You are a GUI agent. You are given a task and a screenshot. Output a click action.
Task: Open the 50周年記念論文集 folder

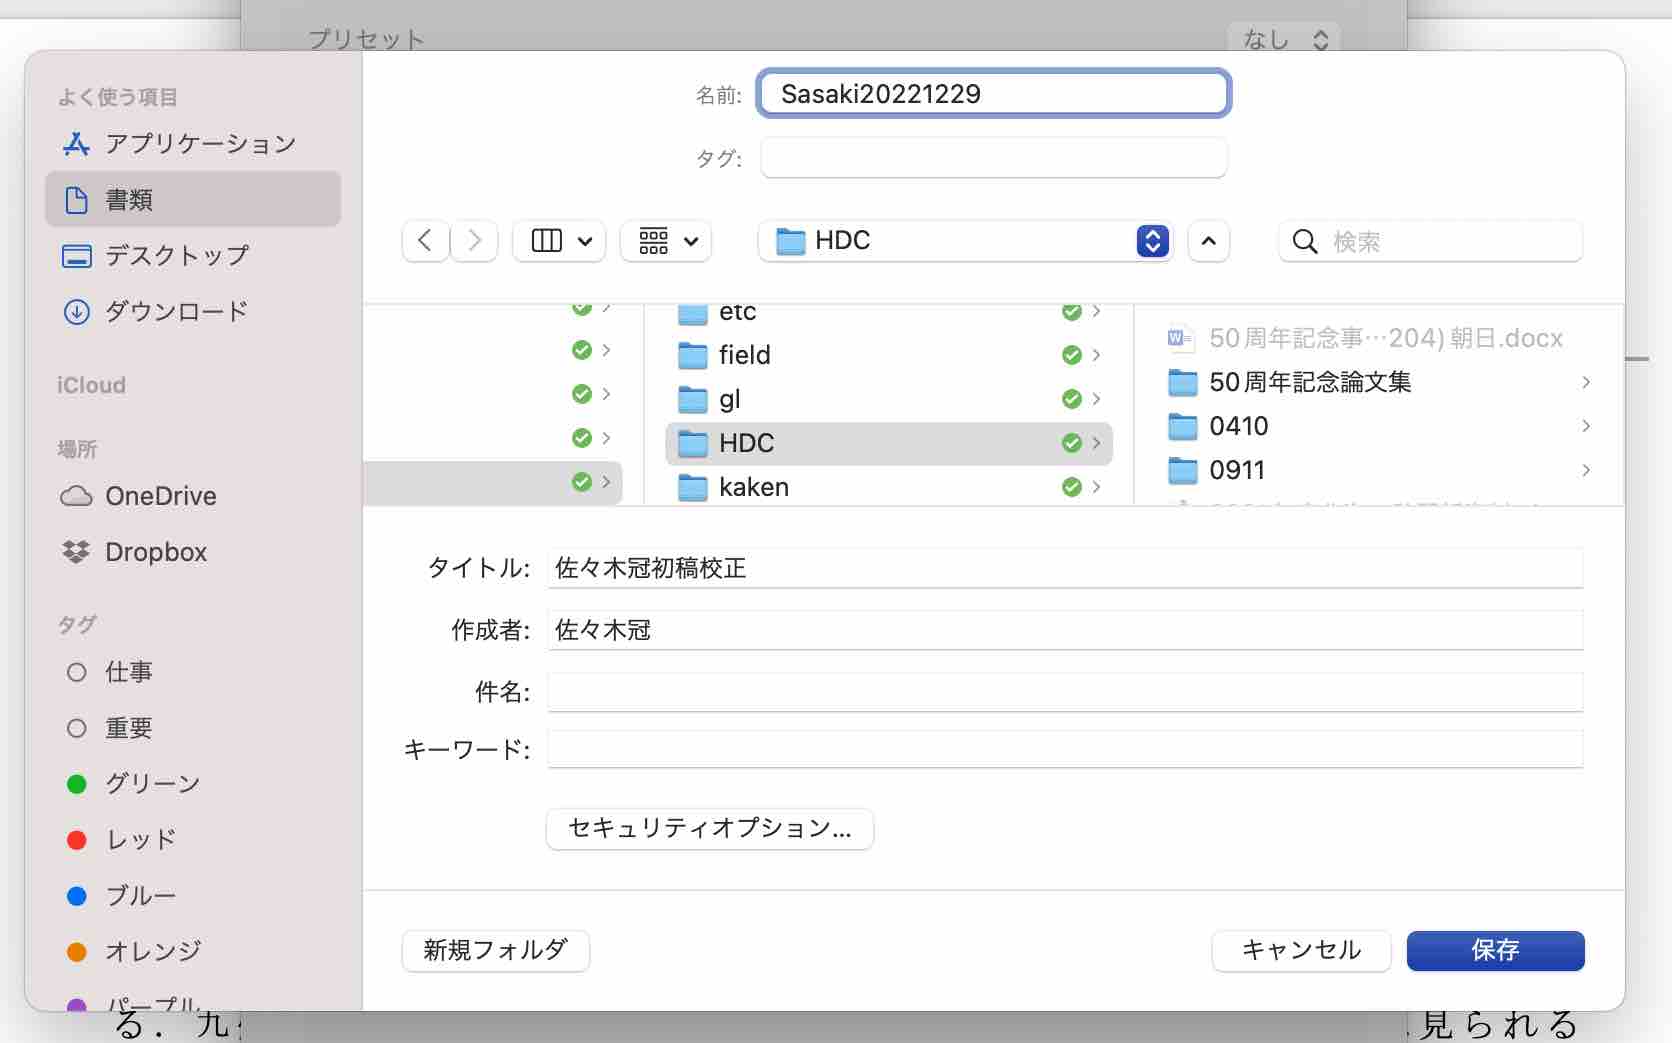[1309, 382]
